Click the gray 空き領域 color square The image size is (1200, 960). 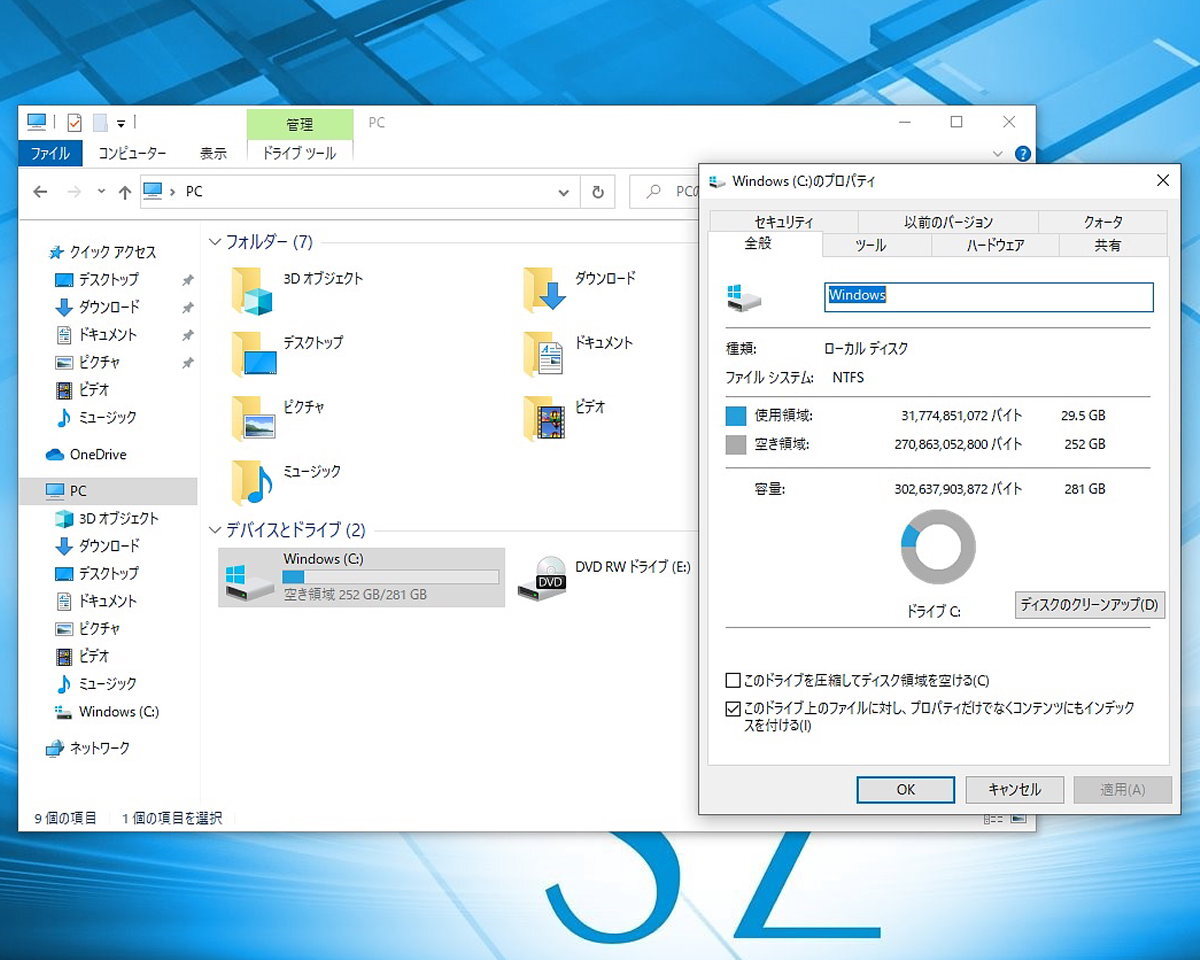[x=736, y=445]
